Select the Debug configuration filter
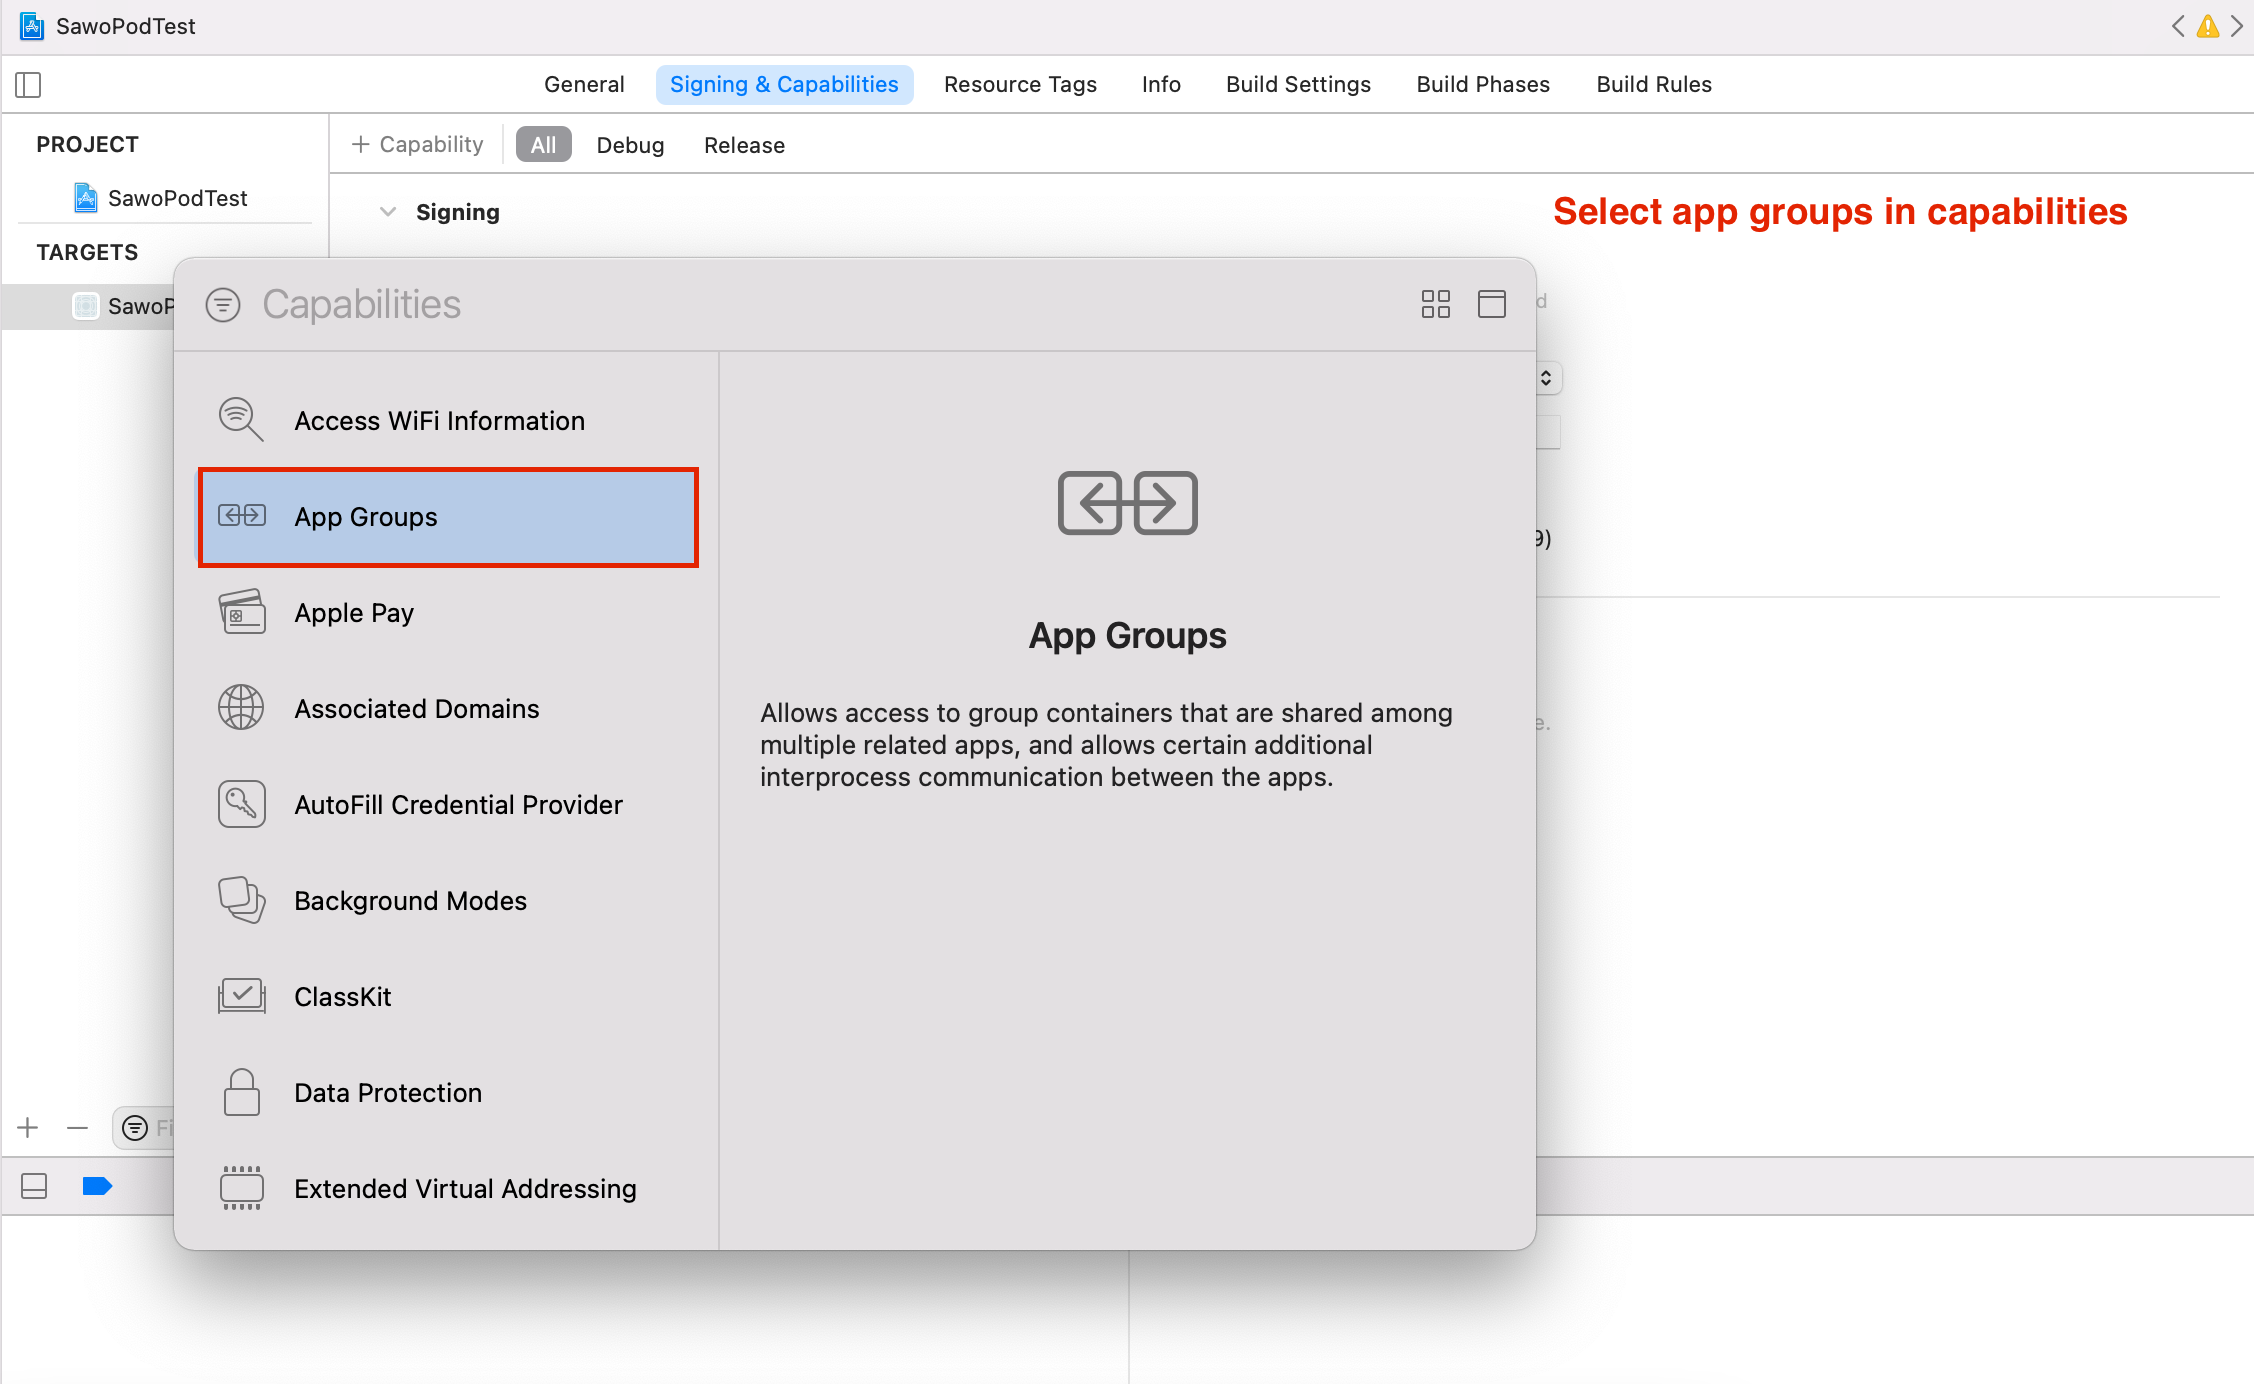Viewport: 2254px width, 1384px height. [630, 145]
